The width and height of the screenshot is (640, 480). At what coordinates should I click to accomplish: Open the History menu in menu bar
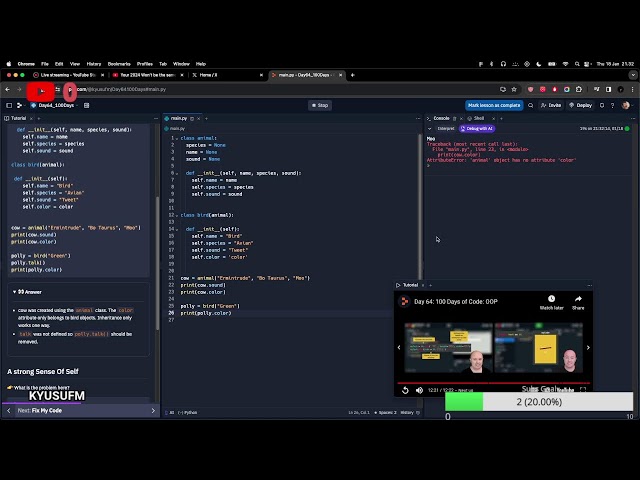(x=93, y=64)
